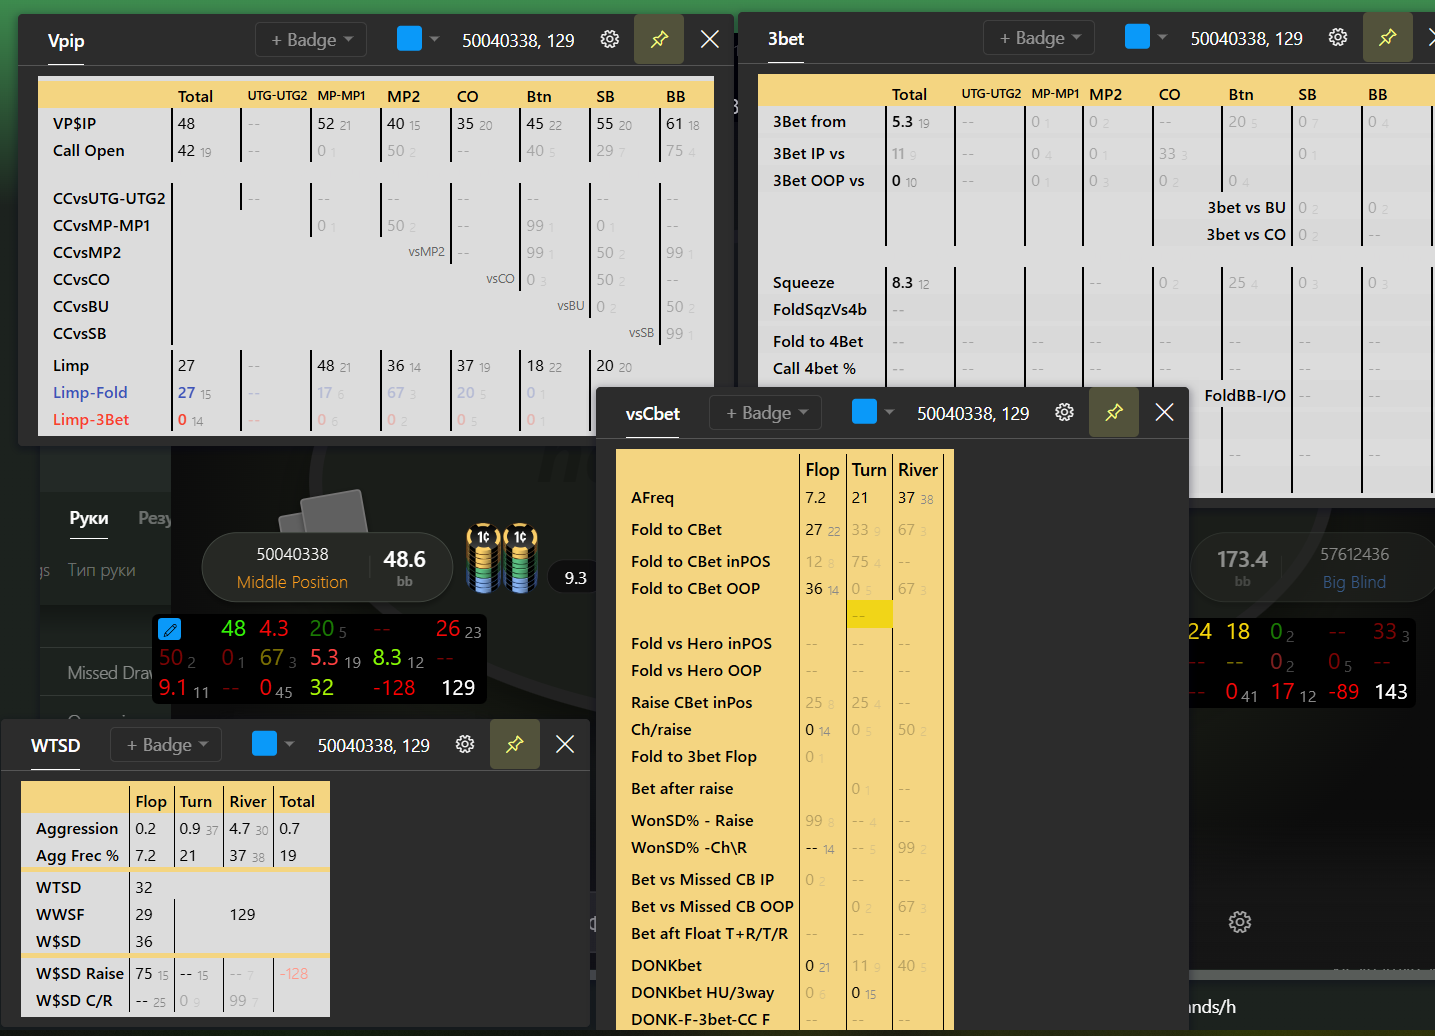Open settings gear in WTSD popup
The height and width of the screenshot is (1036, 1435).
(x=465, y=744)
